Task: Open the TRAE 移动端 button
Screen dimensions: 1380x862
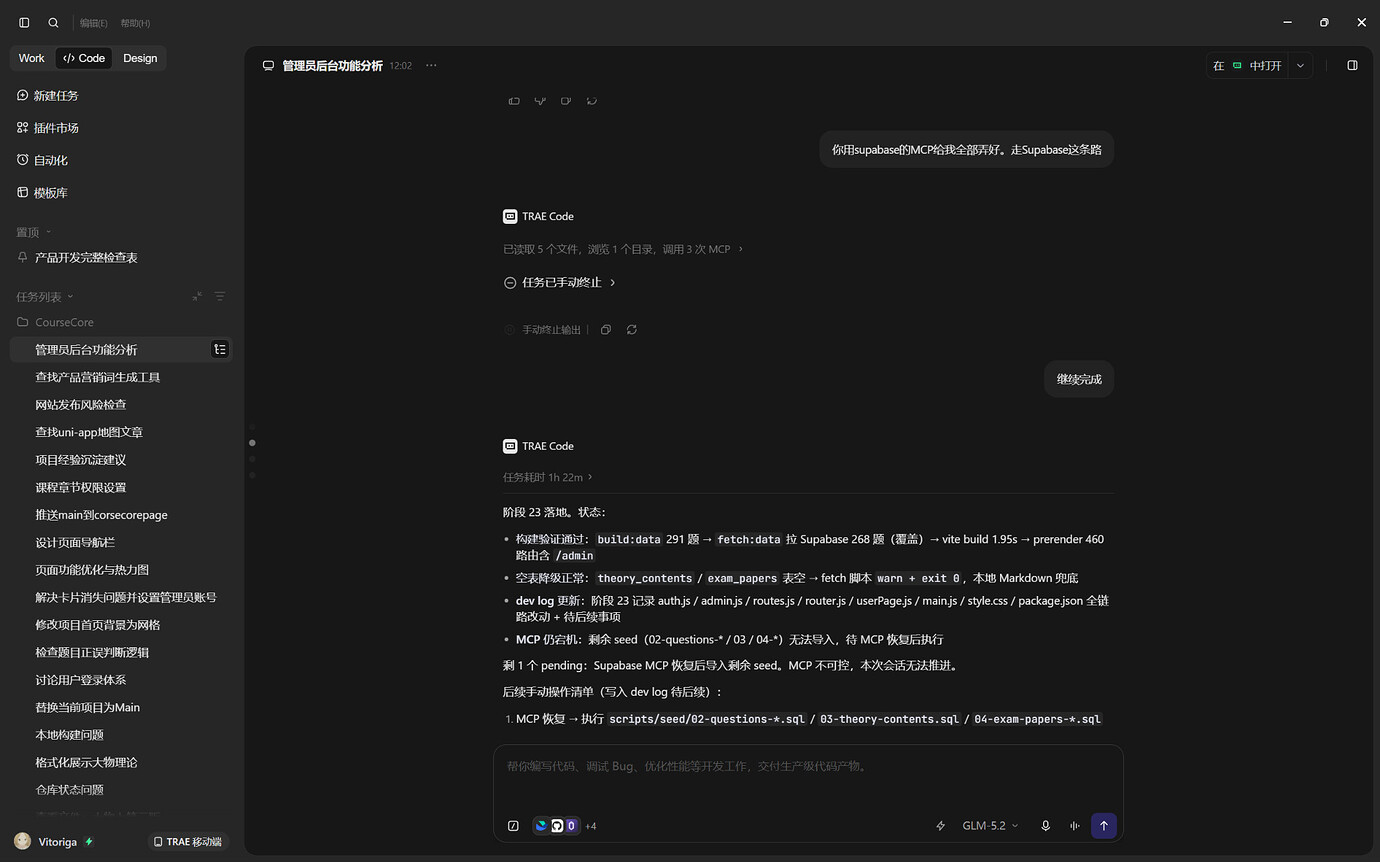Action: [188, 842]
